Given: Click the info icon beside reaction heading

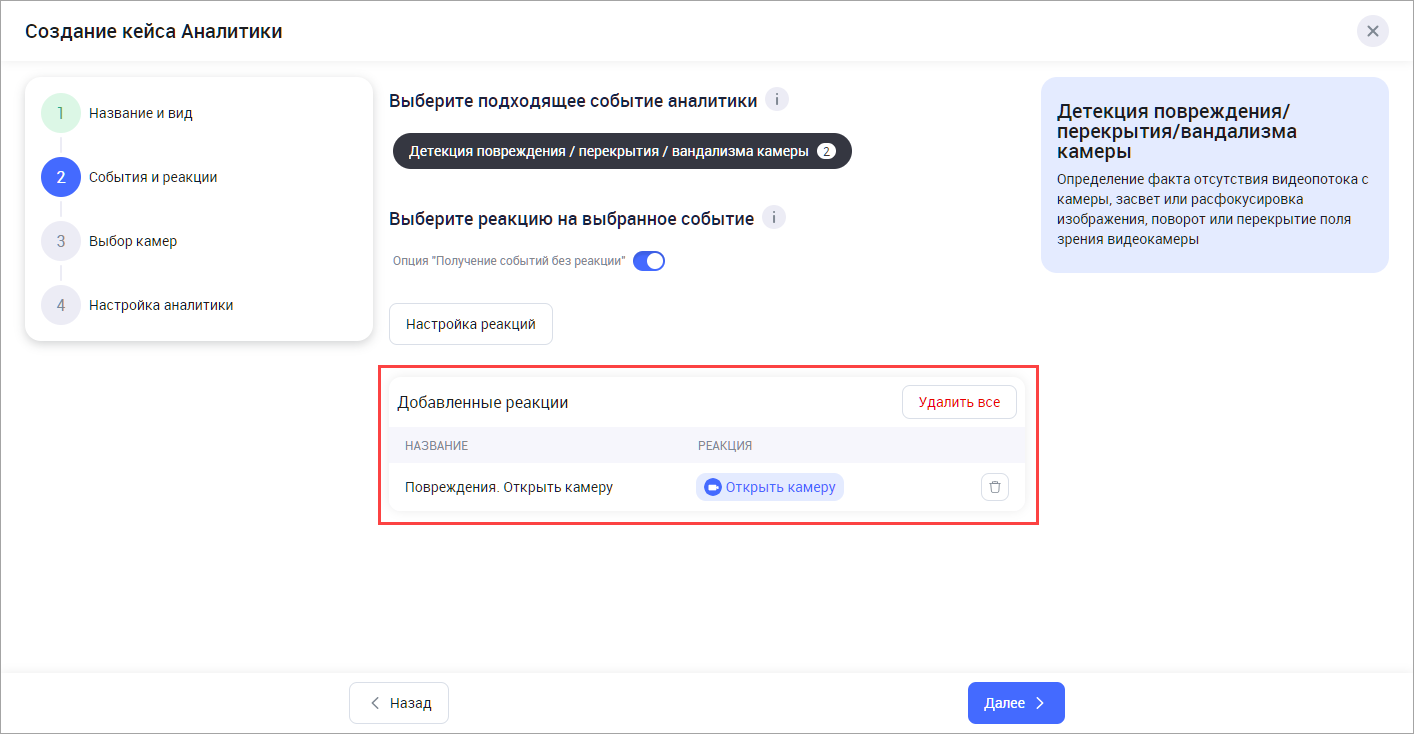Looking at the screenshot, I should [x=774, y=218].
